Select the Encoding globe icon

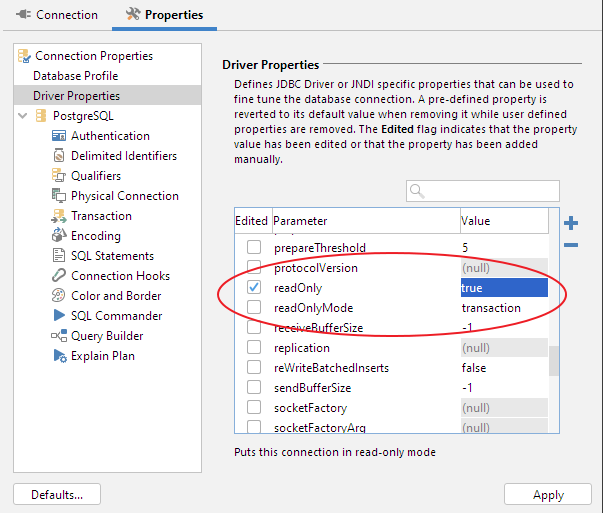coord(59,236)
